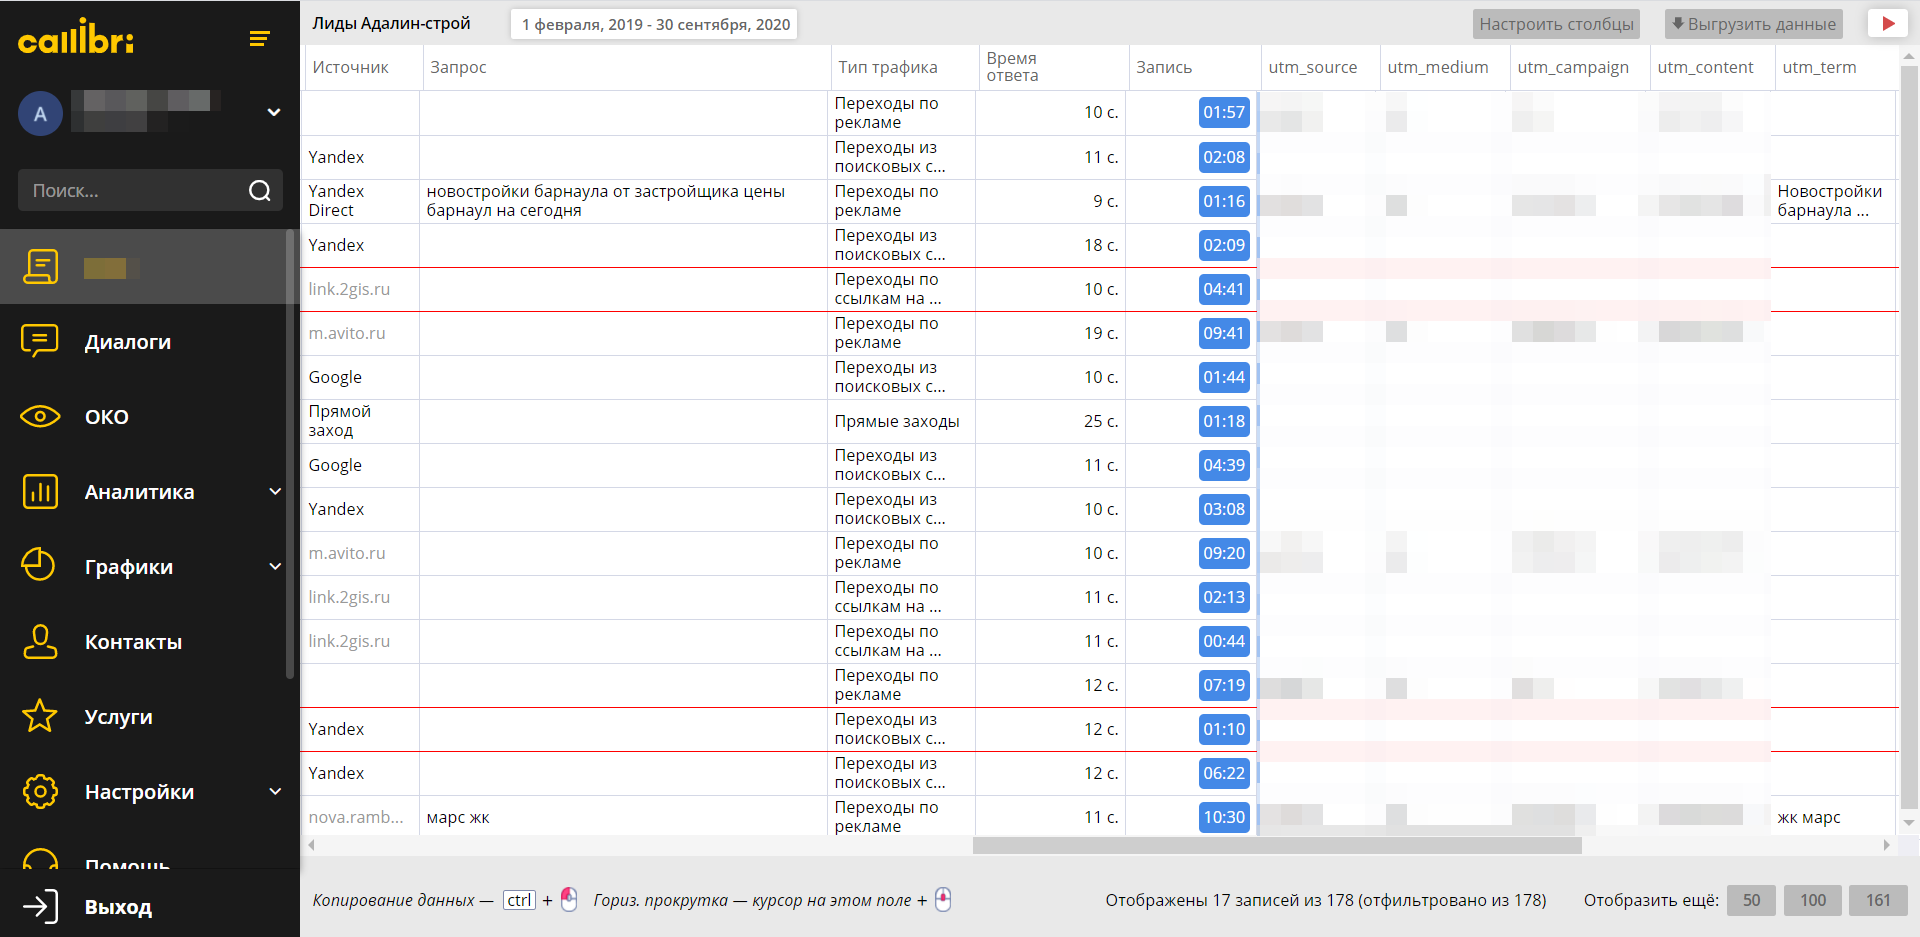
Task: Open the Аналитика bar chart icon
Action: (40, 491)
